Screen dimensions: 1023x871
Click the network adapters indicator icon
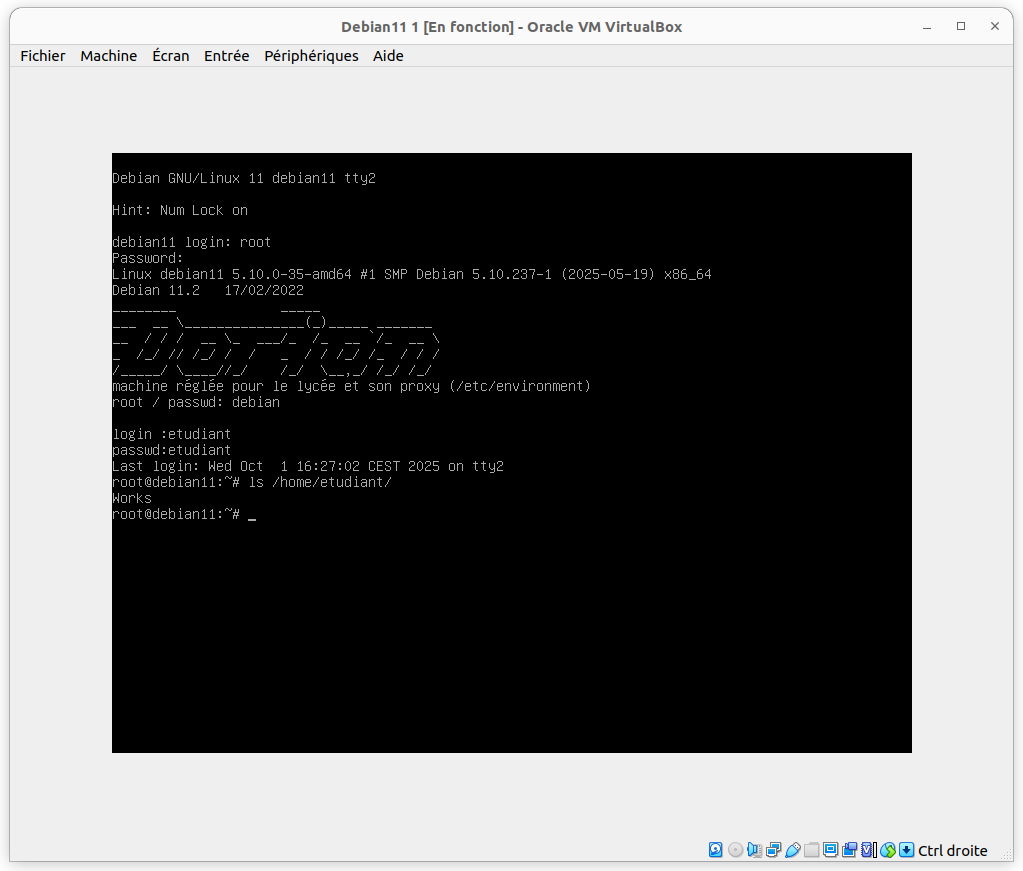pyautogui.click(x=773, y=850)
